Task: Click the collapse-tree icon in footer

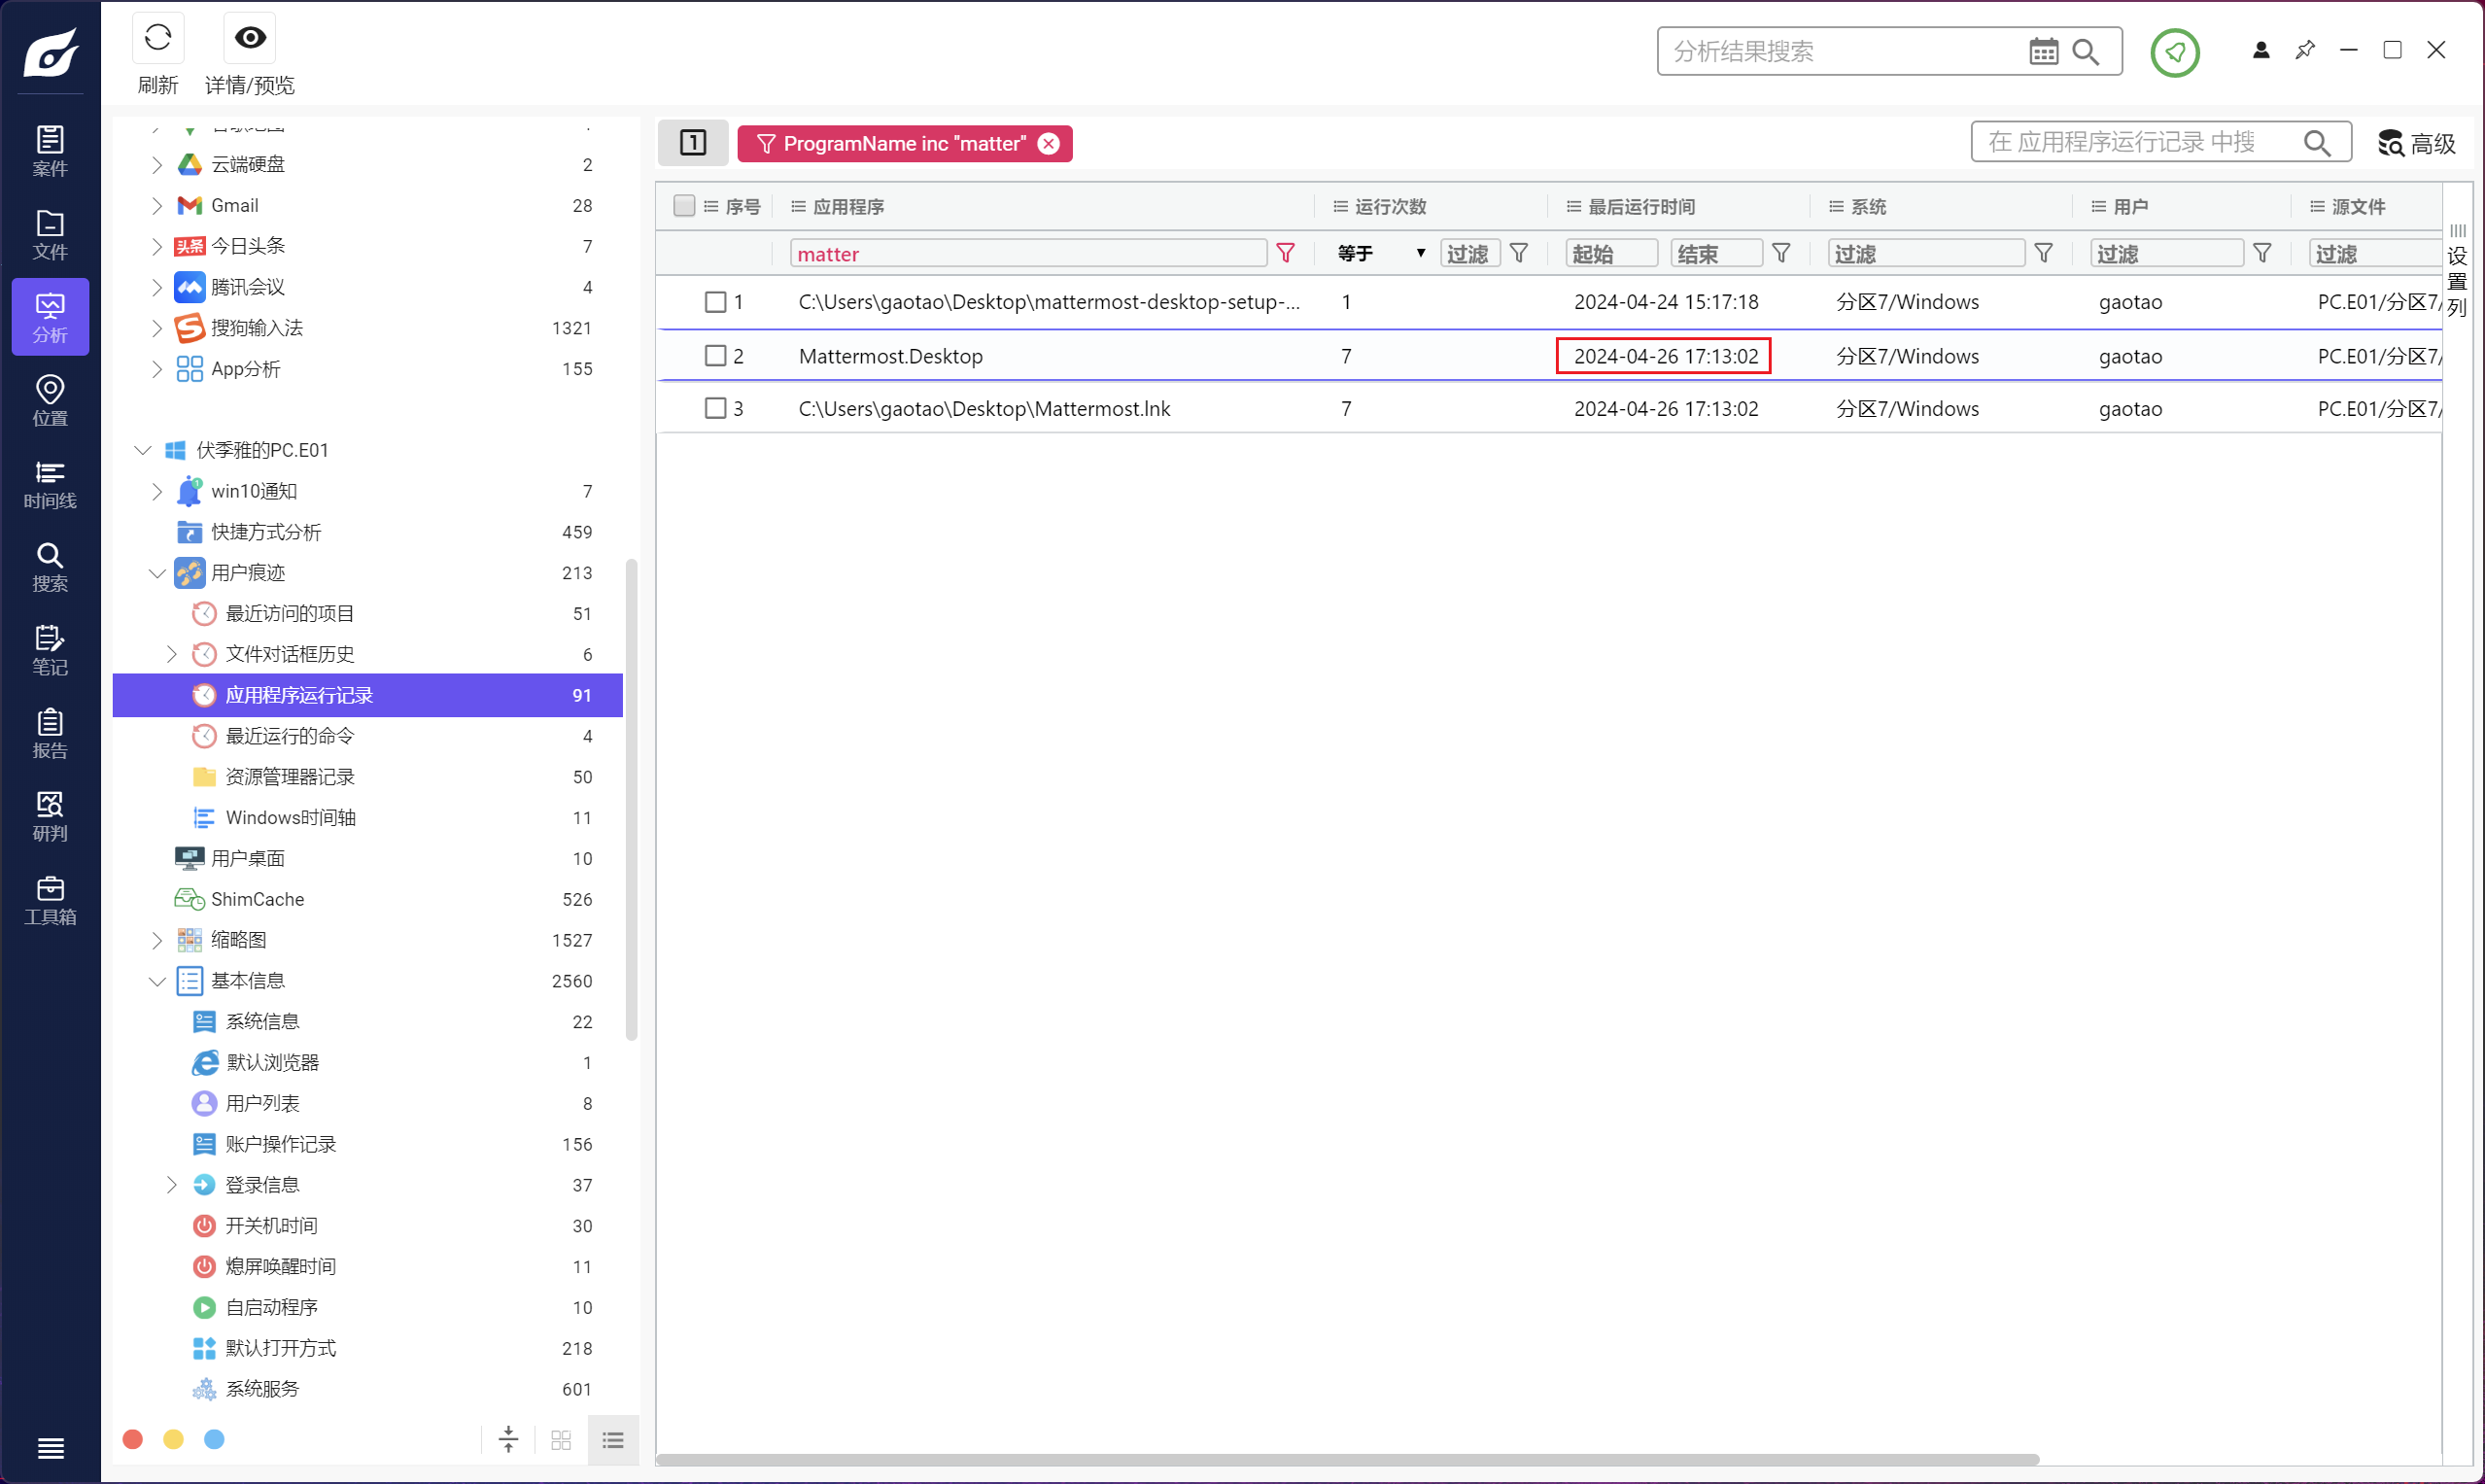Action: [508, 1440]
